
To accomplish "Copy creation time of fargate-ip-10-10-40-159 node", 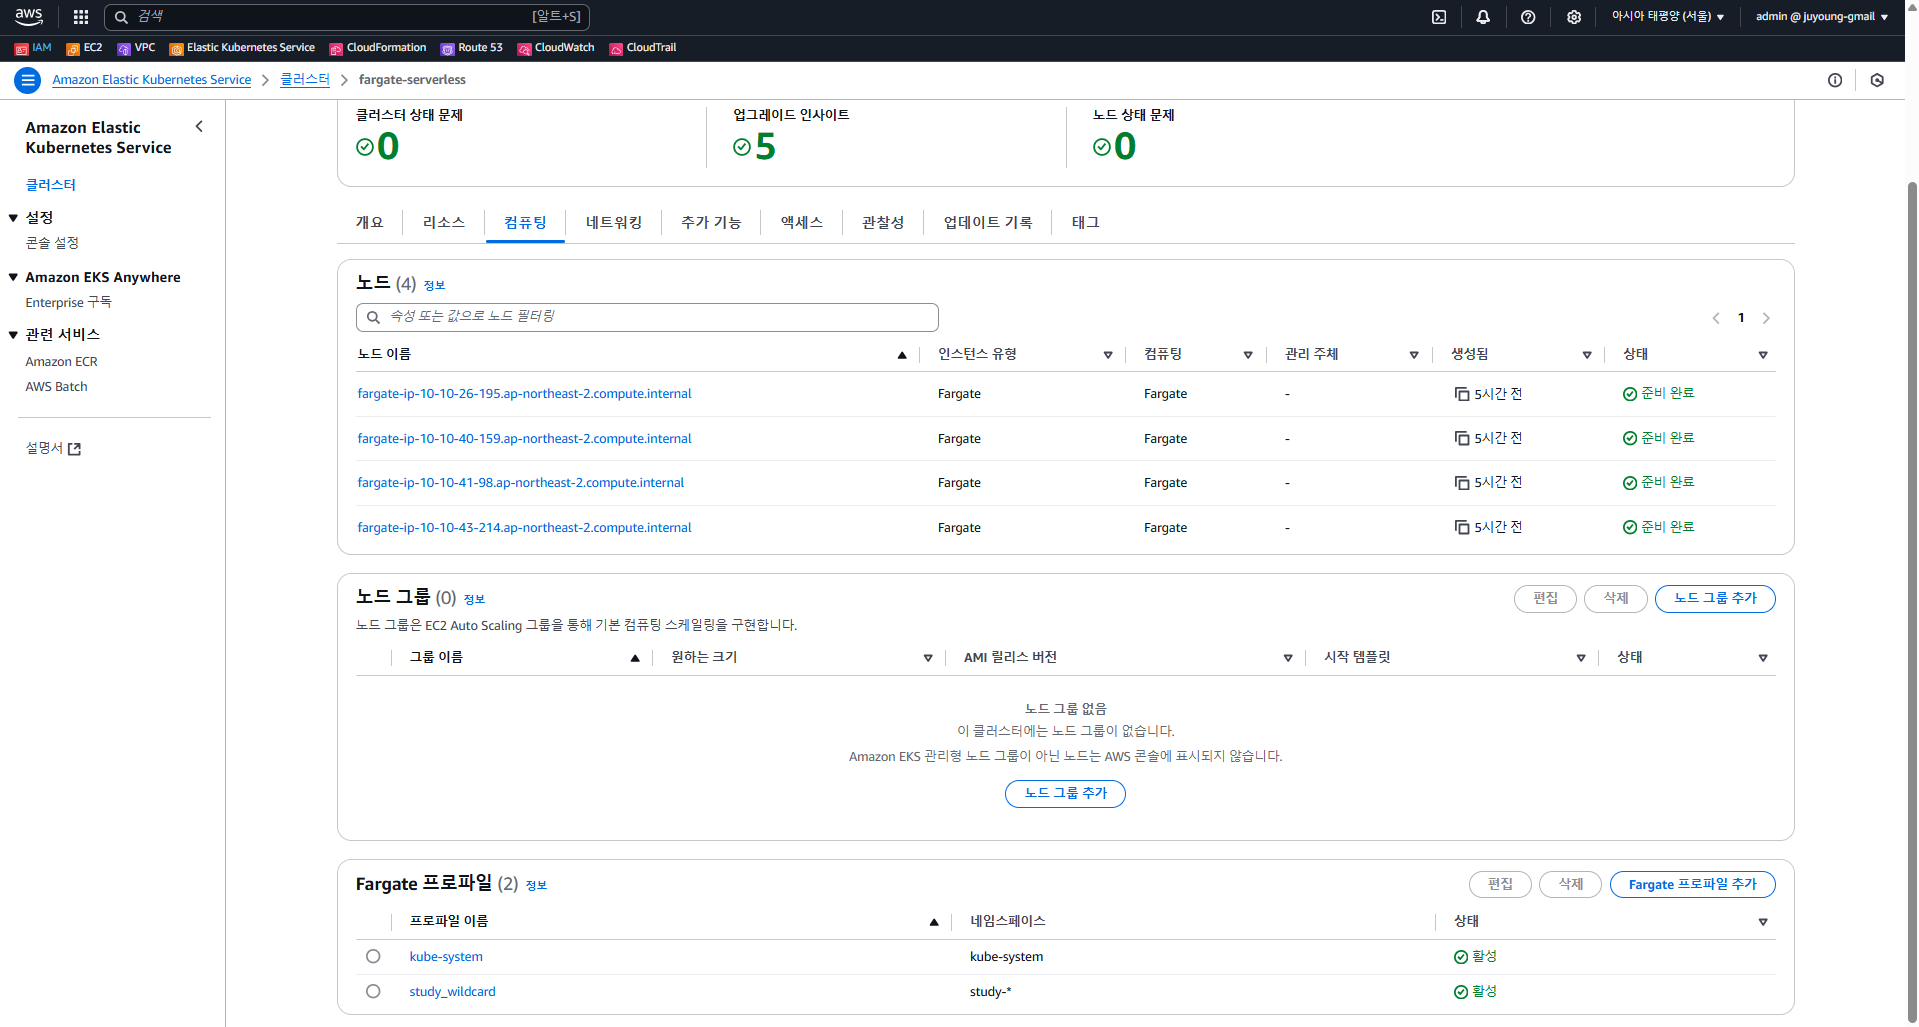I will 1462,438.
